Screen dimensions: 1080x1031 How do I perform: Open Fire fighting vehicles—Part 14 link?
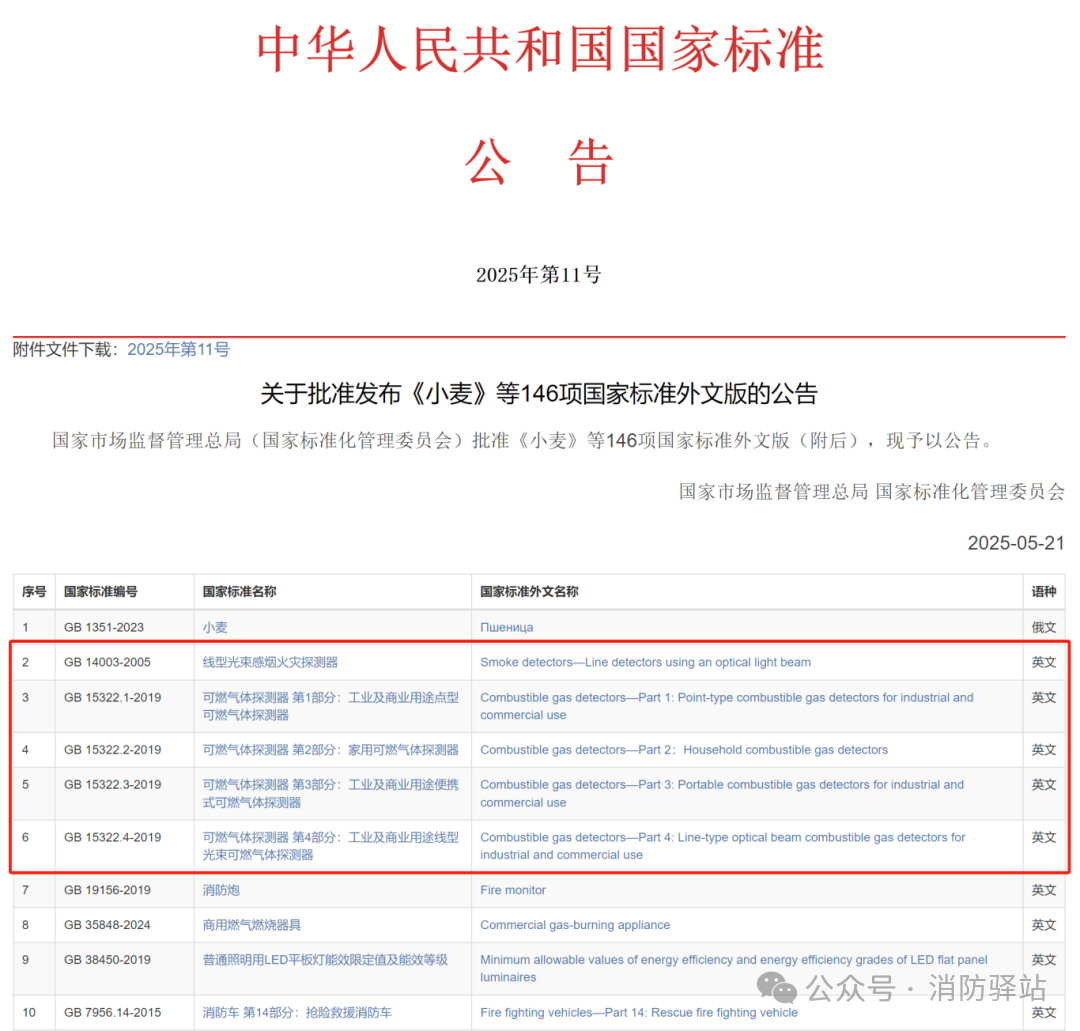639,1012
